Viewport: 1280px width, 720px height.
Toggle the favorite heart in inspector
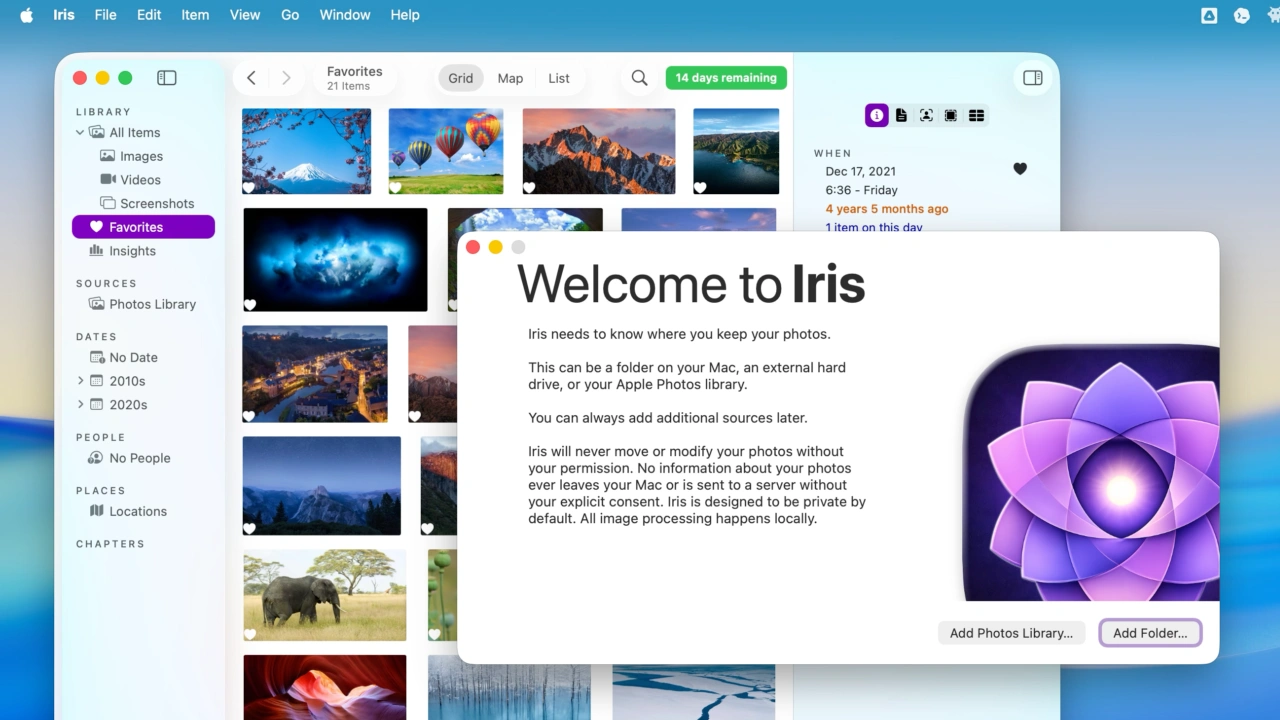[x=1020, y=169]
